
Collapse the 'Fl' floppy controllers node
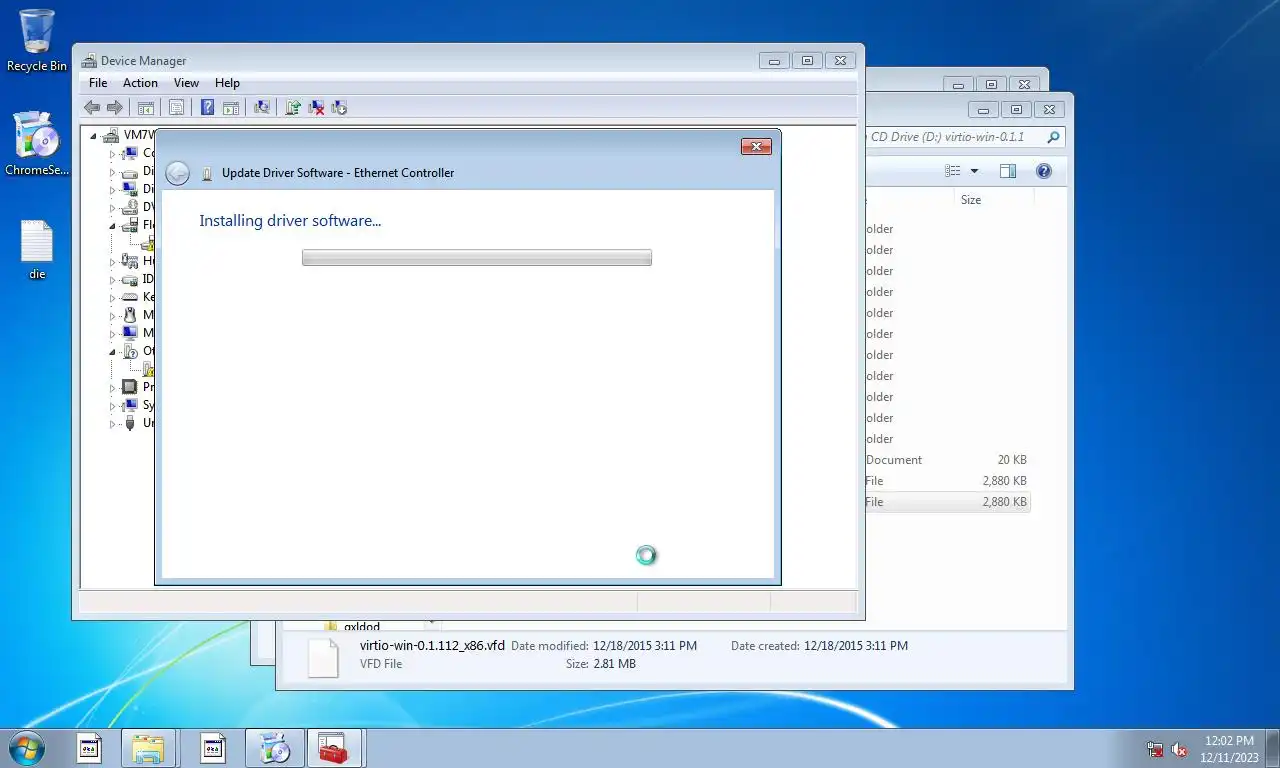(113, 226)
